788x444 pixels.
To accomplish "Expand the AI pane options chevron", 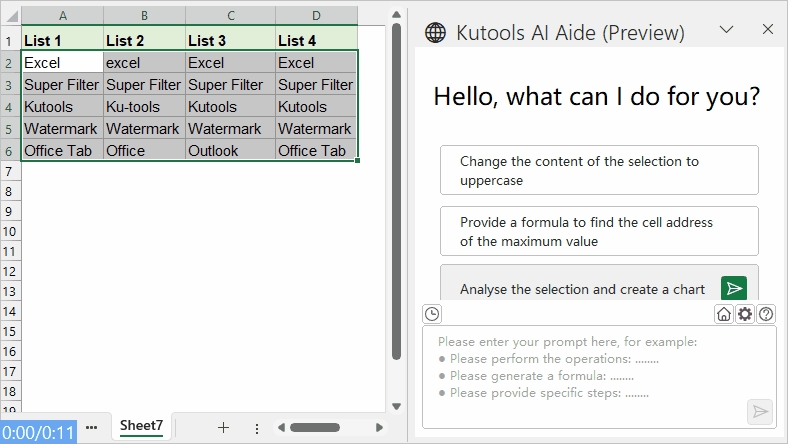I will coord(728,31).
